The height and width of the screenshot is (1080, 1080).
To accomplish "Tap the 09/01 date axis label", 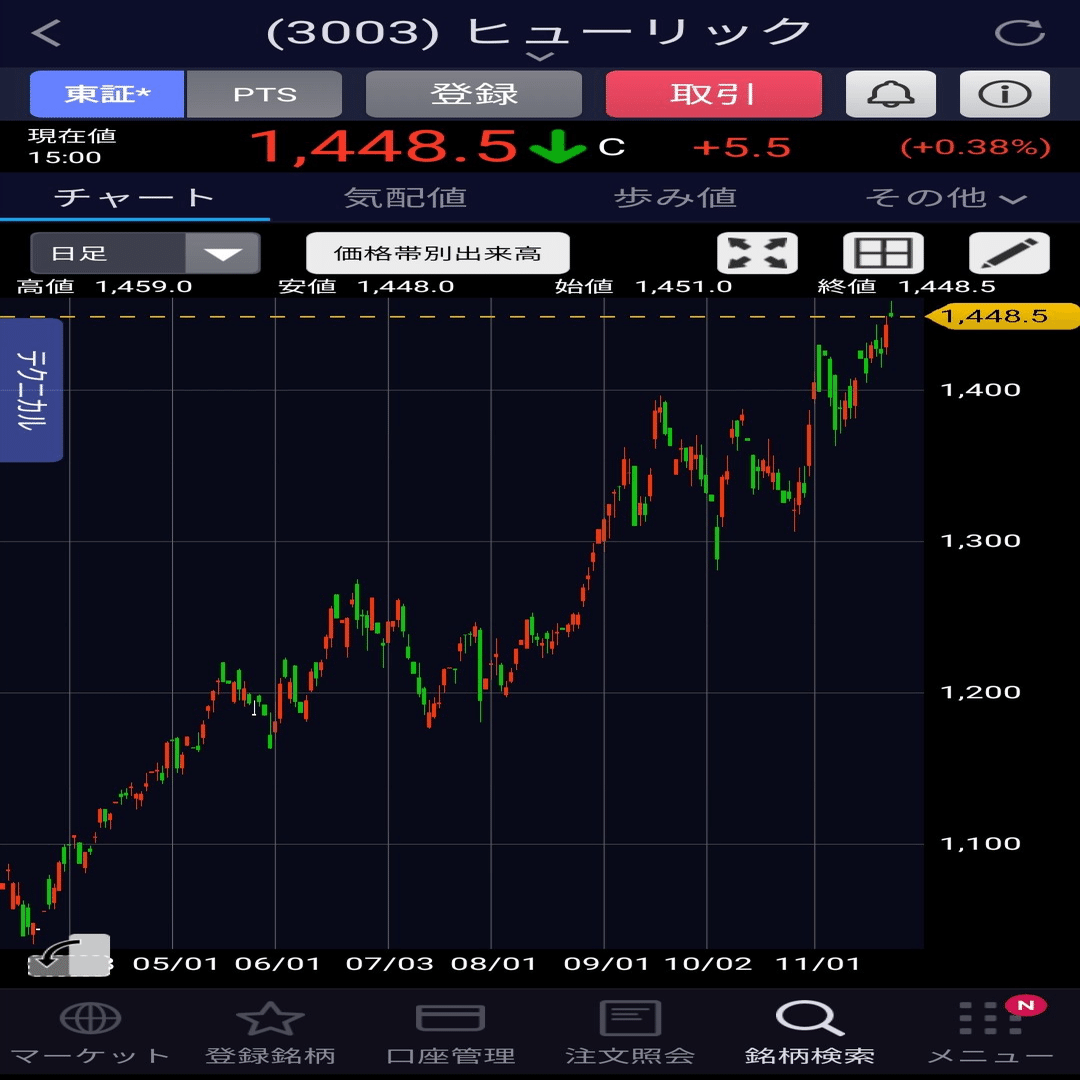I will pos(606,964).
